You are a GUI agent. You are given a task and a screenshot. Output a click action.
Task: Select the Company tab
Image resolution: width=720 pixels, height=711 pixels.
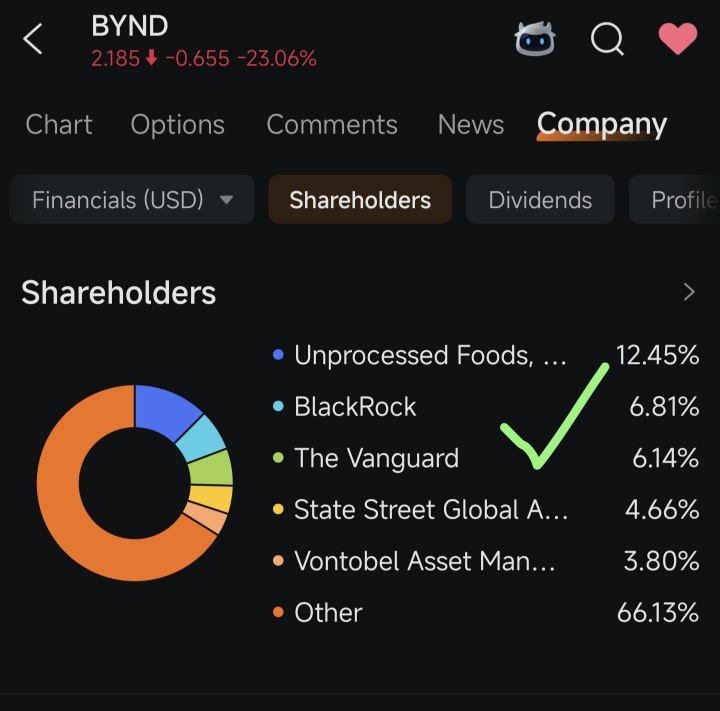[x=602, y=124]
